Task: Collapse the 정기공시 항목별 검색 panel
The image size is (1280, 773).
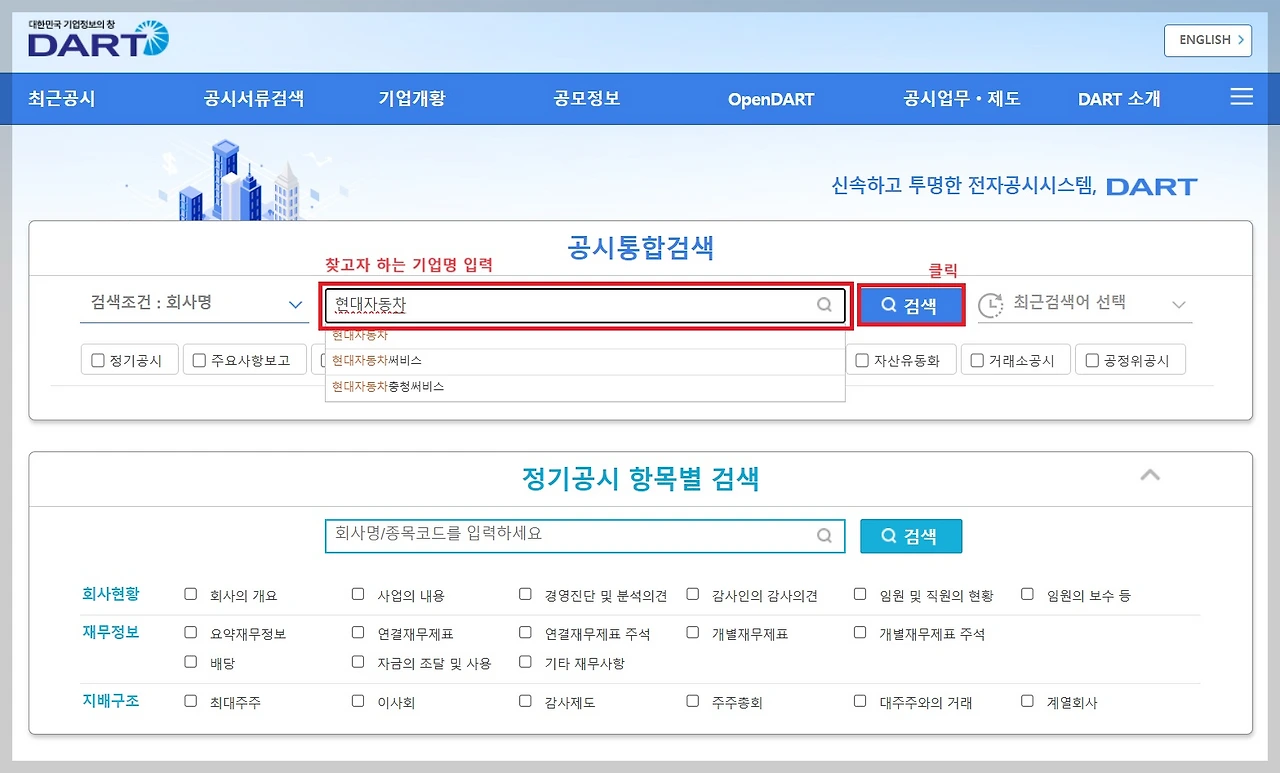Action: (x=1150, y=475)
